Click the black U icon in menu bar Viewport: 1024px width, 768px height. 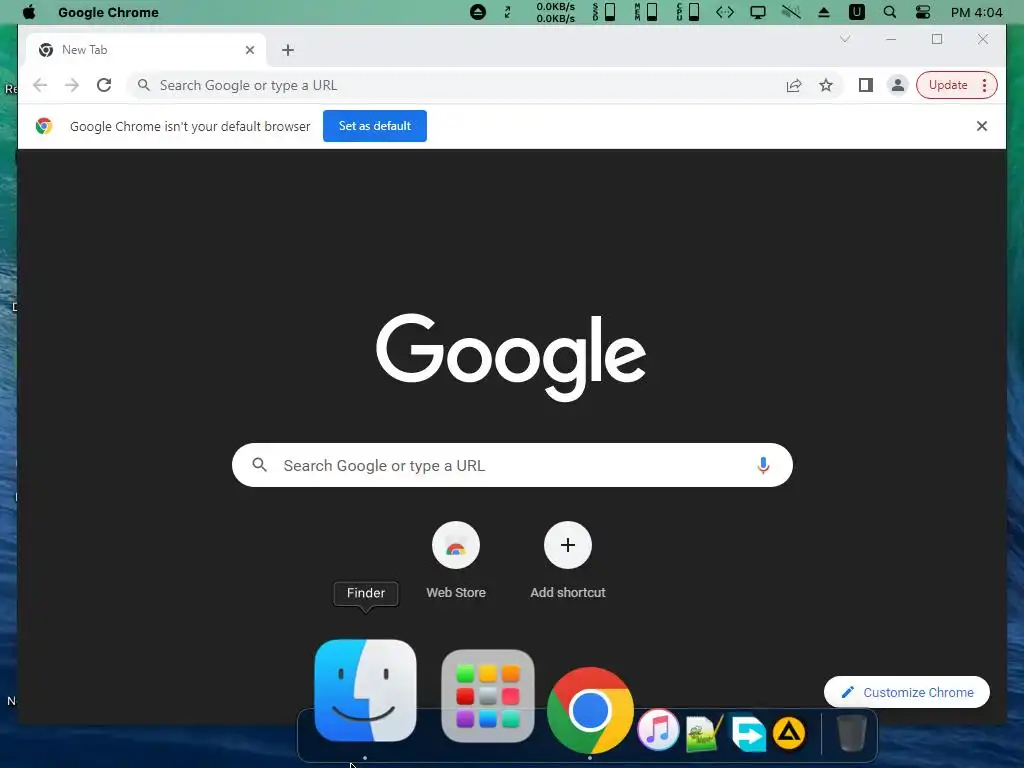(x=857, y=12)
